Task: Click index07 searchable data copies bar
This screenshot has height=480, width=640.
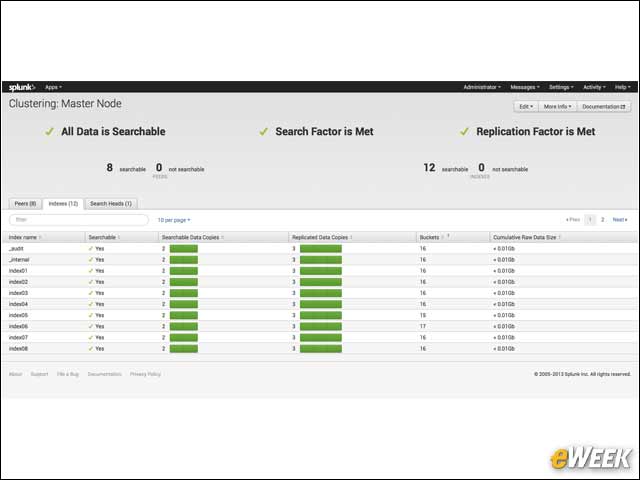Action: coord(184,338)
